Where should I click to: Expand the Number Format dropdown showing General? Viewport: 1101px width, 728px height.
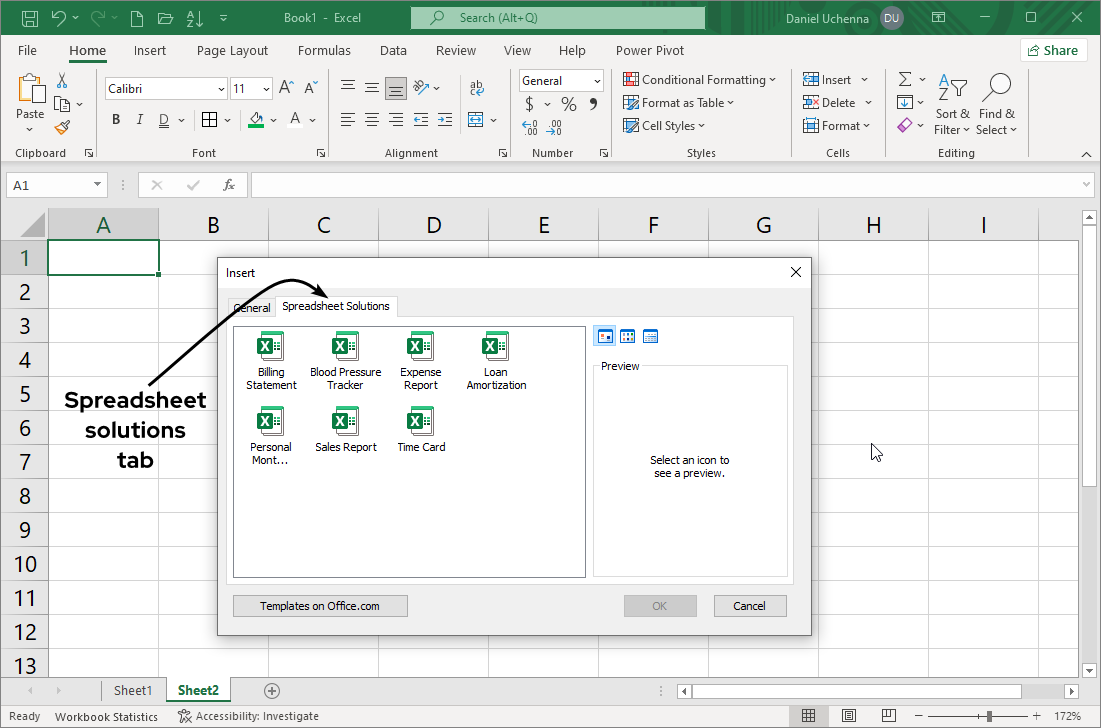(x=597, y=80)
